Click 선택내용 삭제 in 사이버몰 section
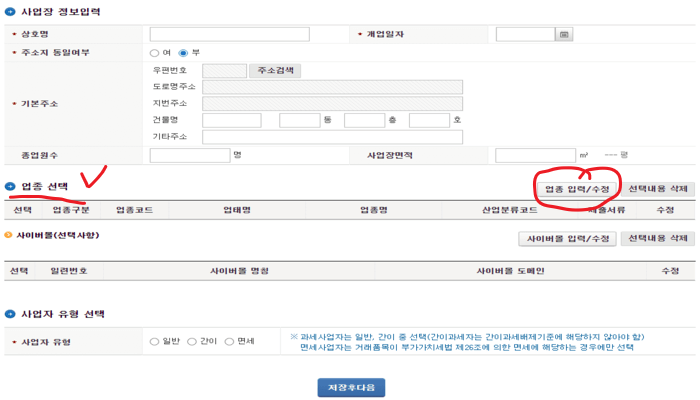Image resolution: width=700 pixels, height=400 pixels. coord(658,238)
